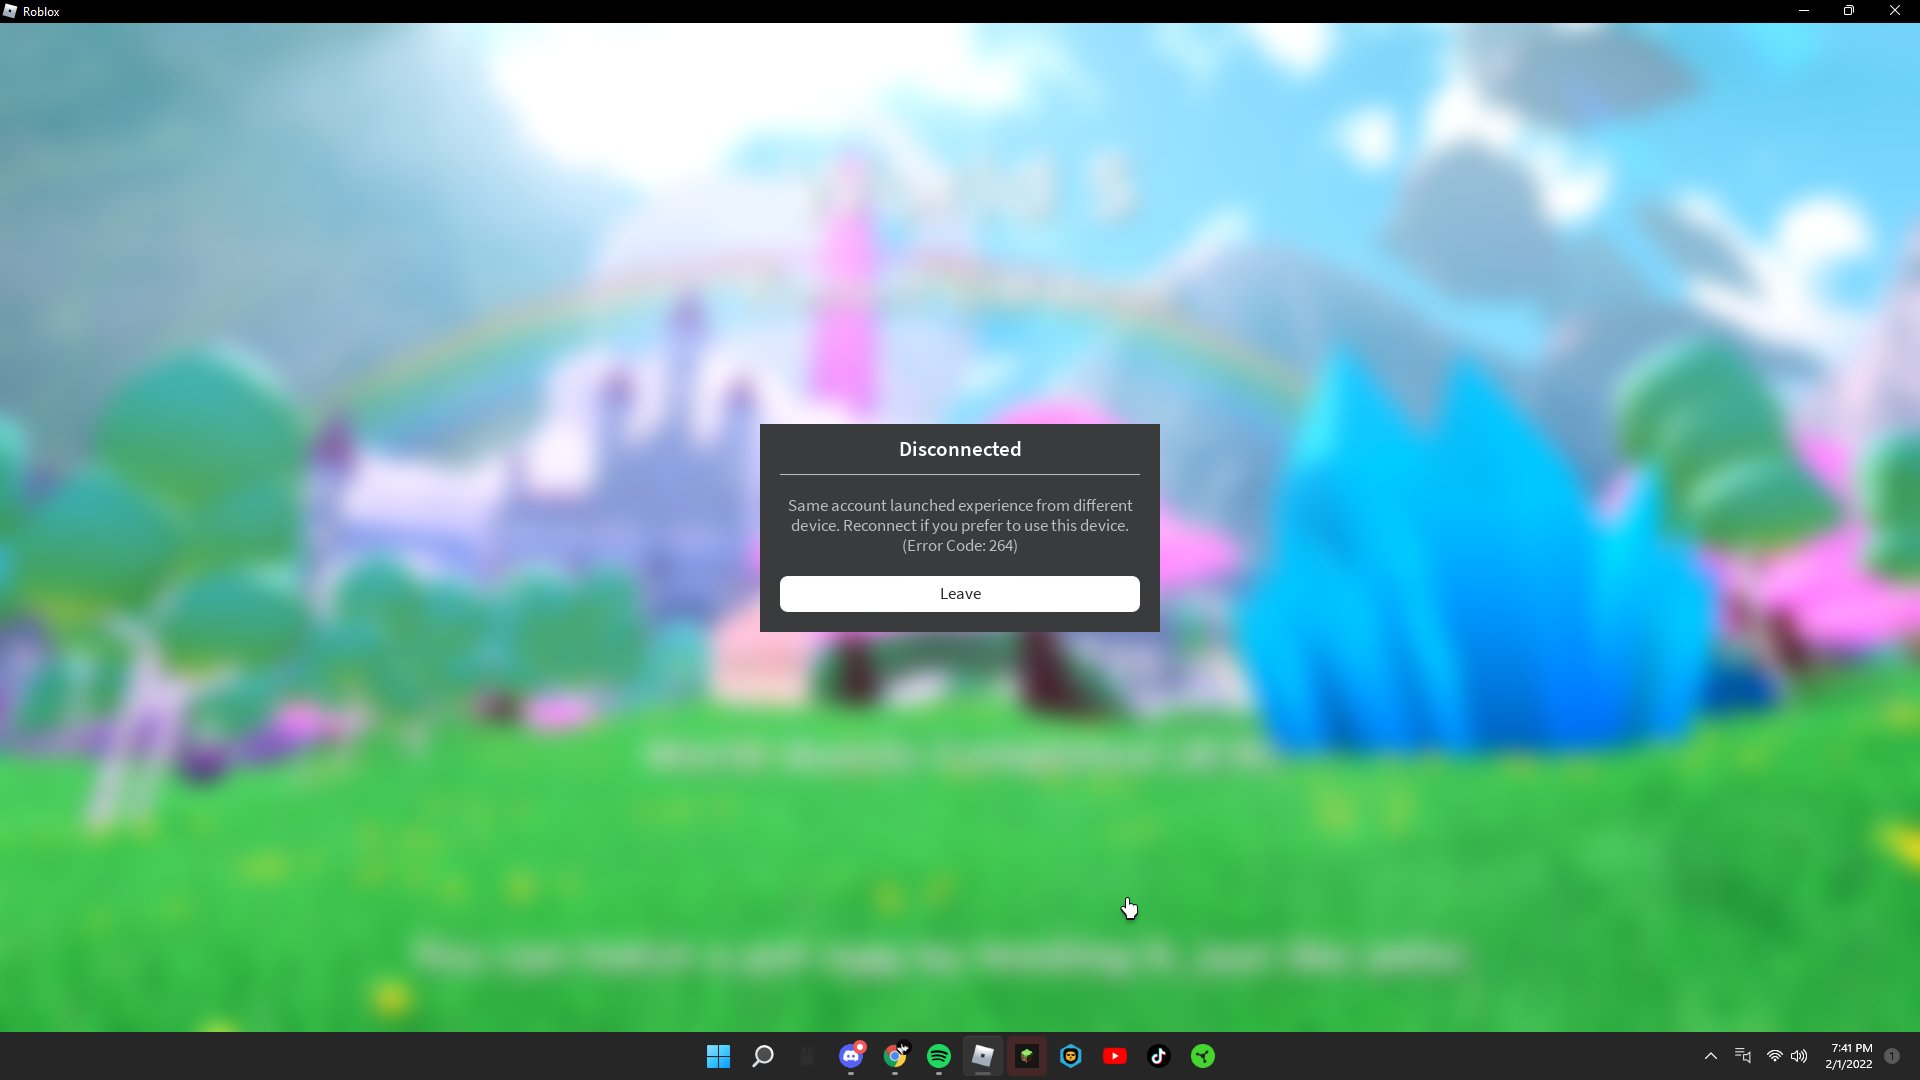Click the Disconnected dialog error message
This screenshot has width=1920, height=1080.
[960, 525]
